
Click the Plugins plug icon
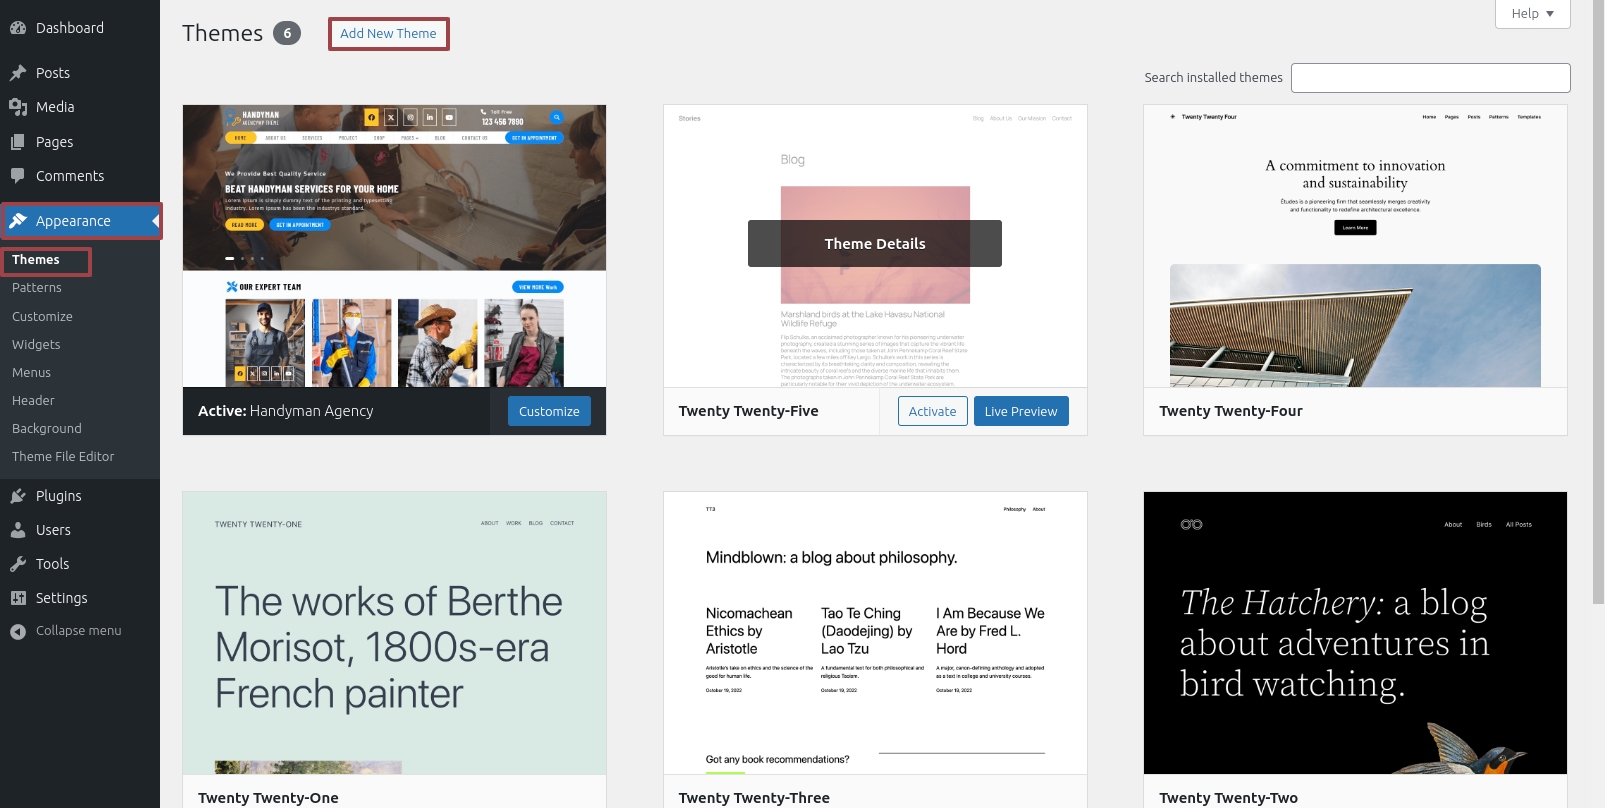18,496
